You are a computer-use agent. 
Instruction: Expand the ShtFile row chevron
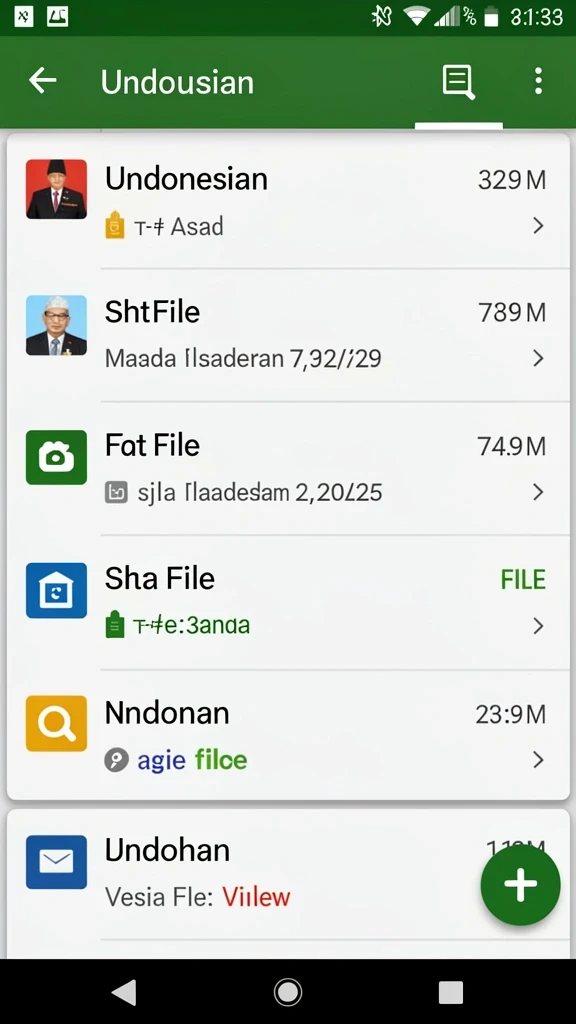point(538,359)
